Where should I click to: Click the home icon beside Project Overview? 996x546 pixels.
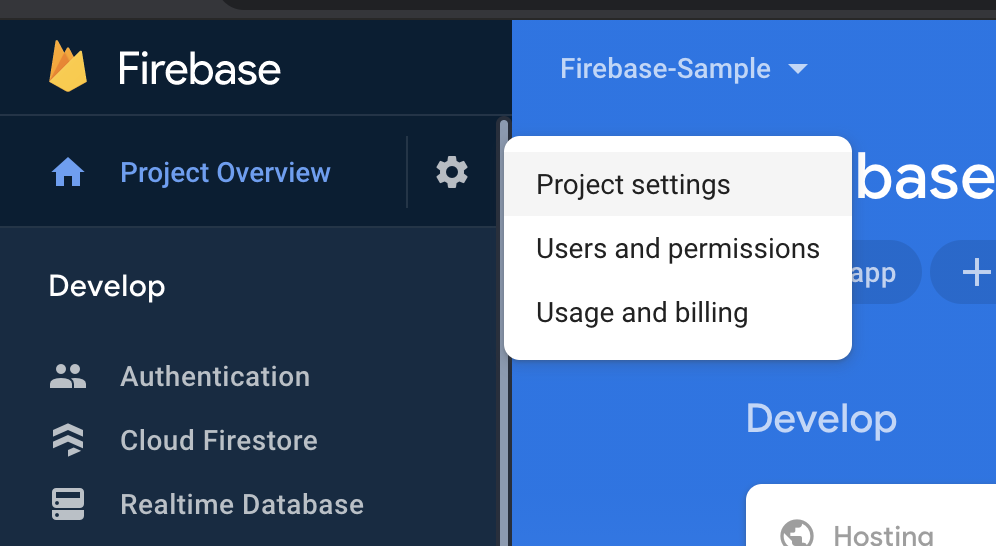68,173
